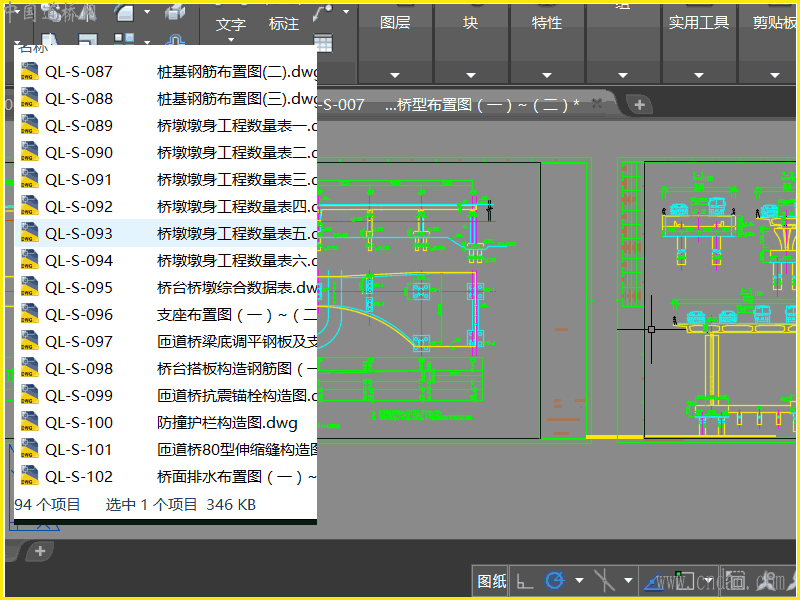Open the 实用工具 utilities panel
The width and height of the screenshot is (800, 600).
[x=699, y=23]
